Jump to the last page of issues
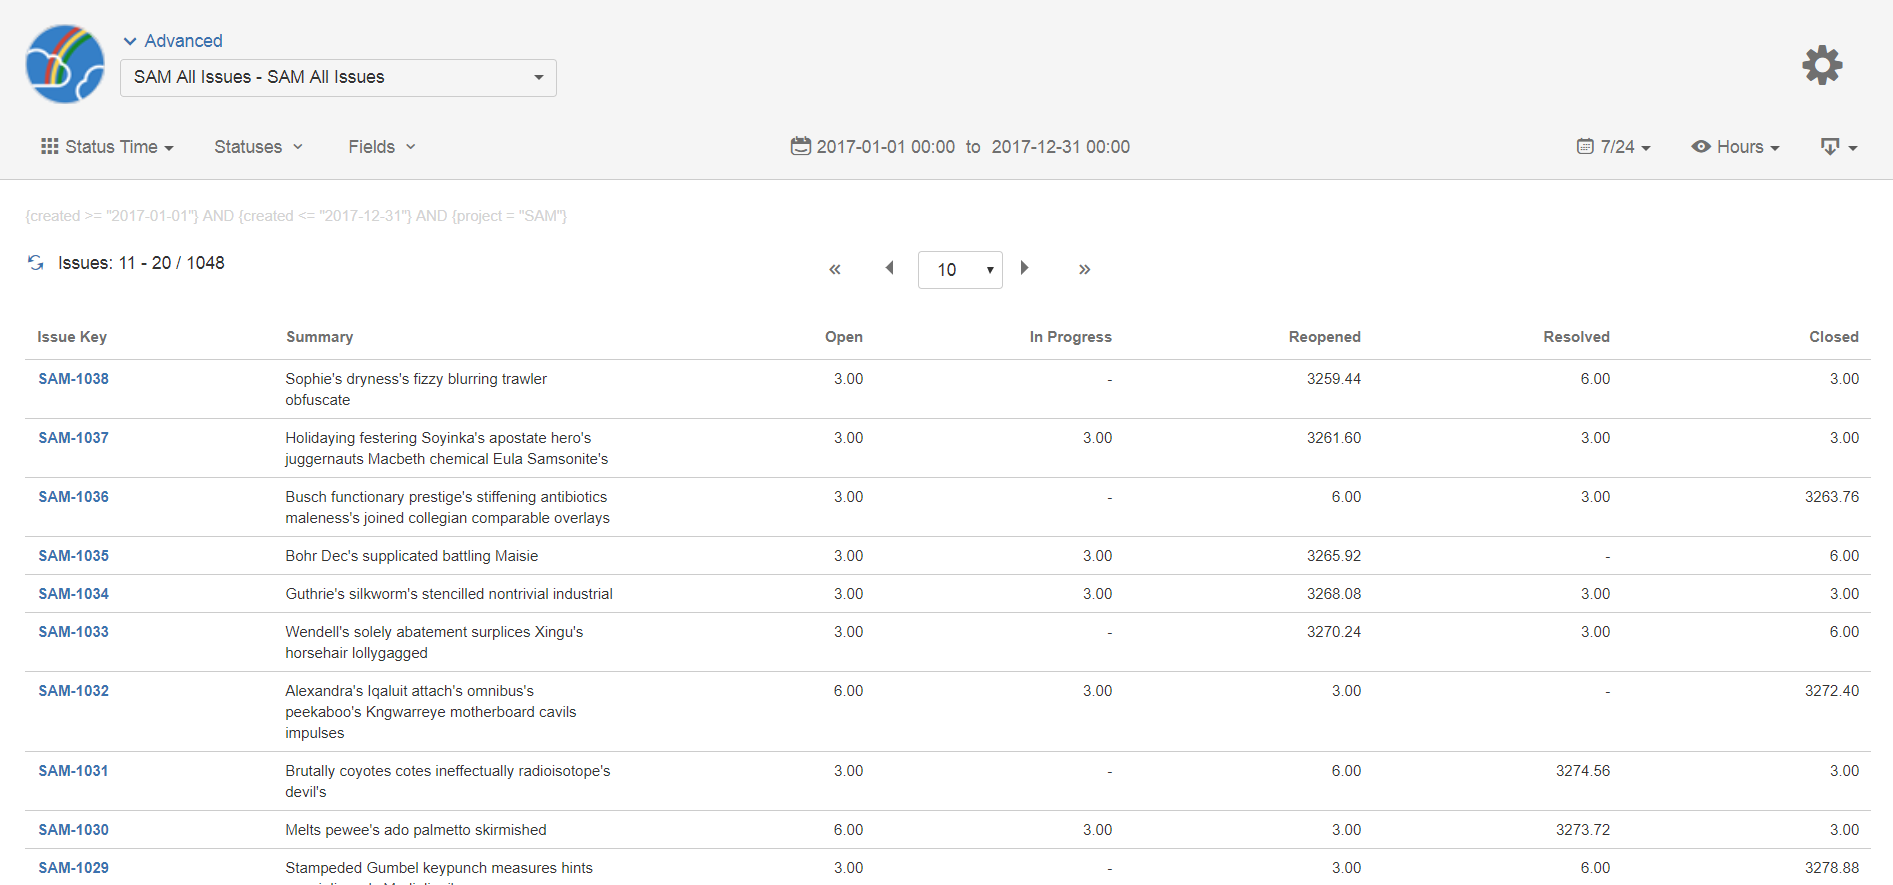Screen dimensions: 1893x885 (x=1084, y=269)
